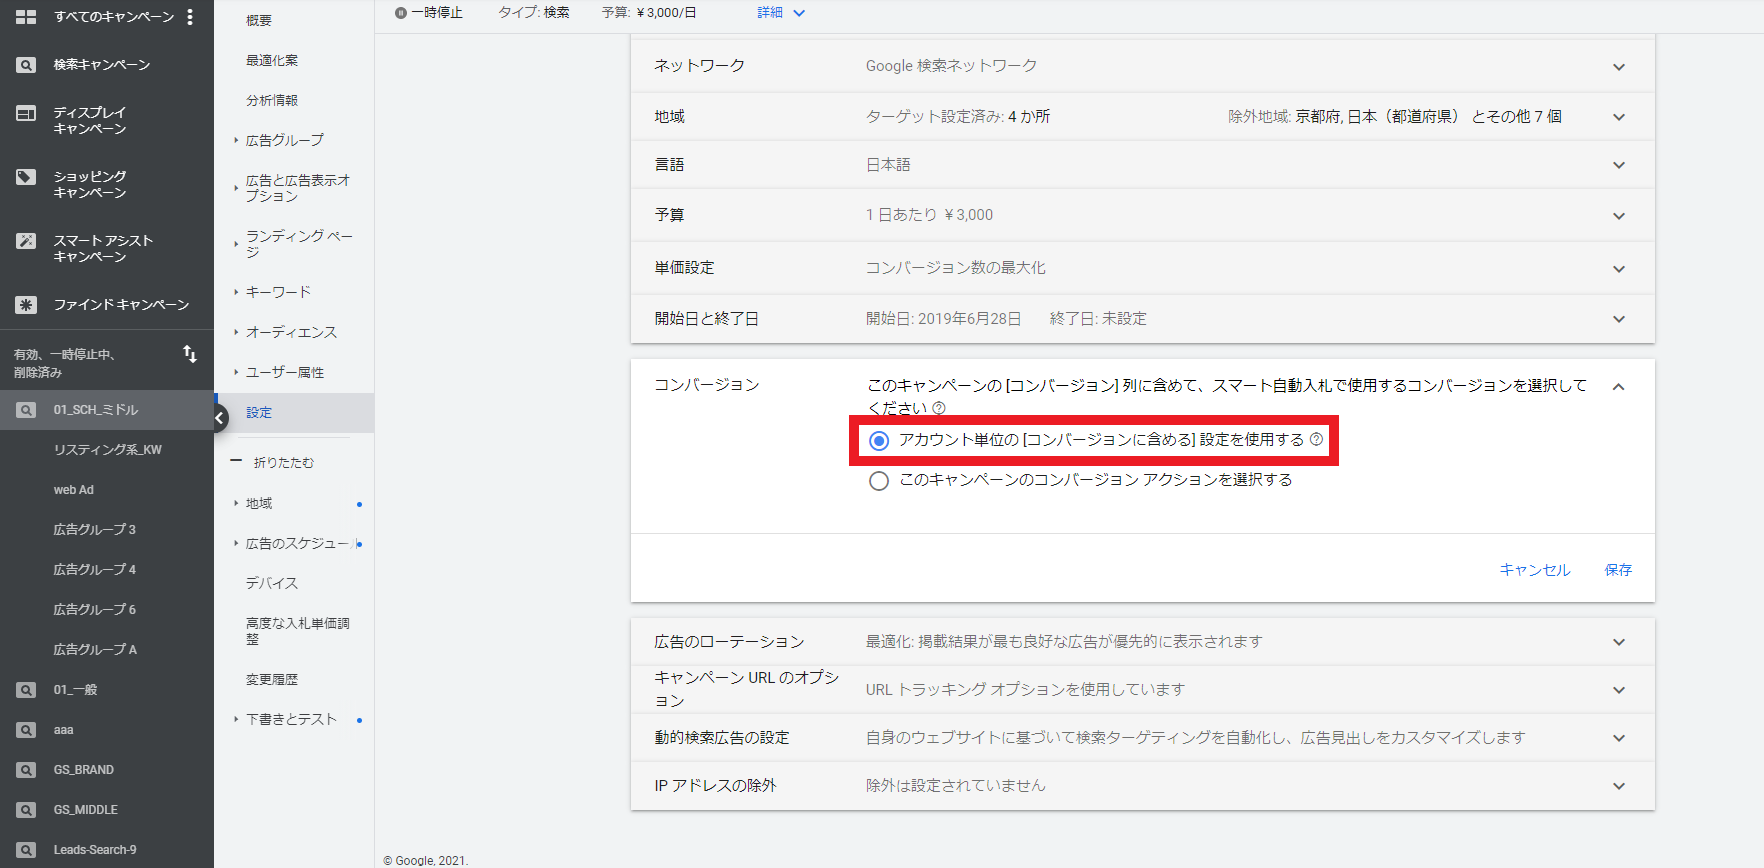
Task: Open the 概要 menu item
Action: [x=259, y=20]
